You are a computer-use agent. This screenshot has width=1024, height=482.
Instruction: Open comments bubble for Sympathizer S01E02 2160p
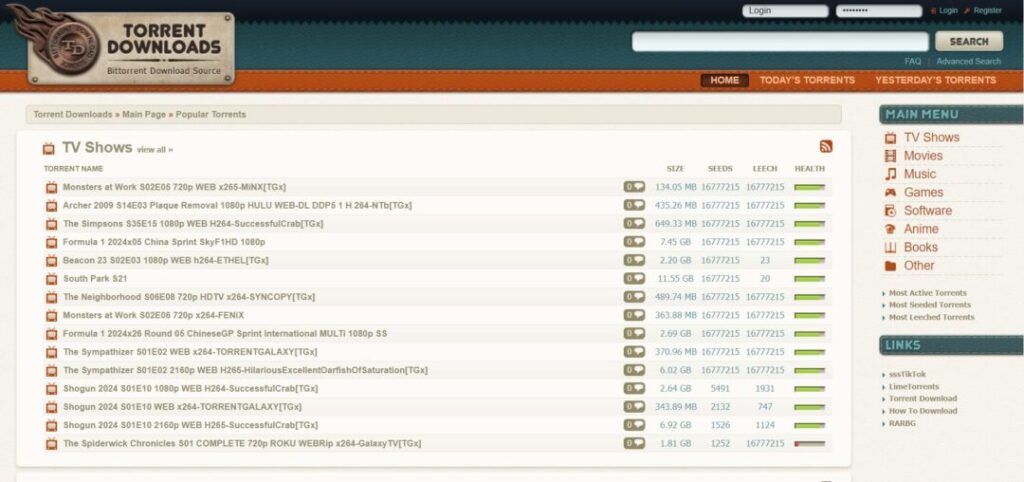coord(633,370)
